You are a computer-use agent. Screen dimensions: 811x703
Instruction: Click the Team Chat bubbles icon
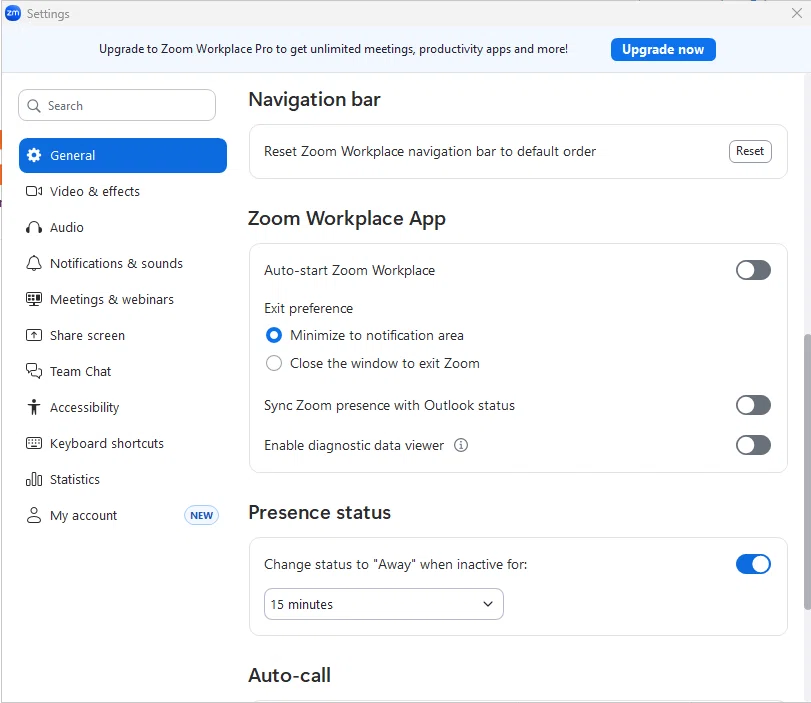pos(34,371)
